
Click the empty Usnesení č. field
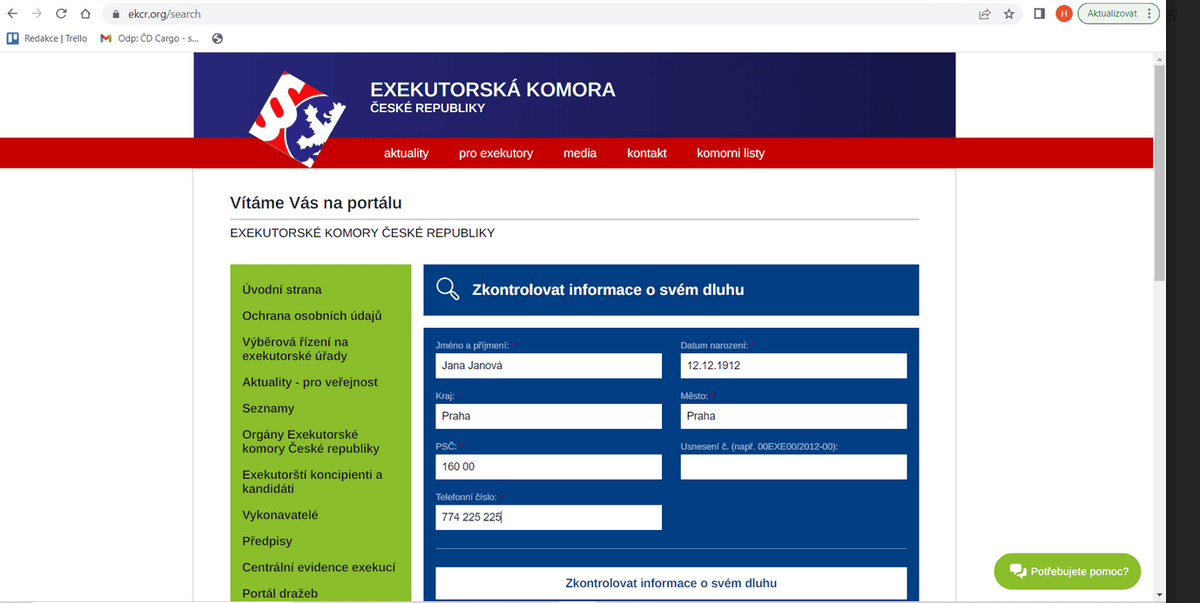click(x=793, y=467)
